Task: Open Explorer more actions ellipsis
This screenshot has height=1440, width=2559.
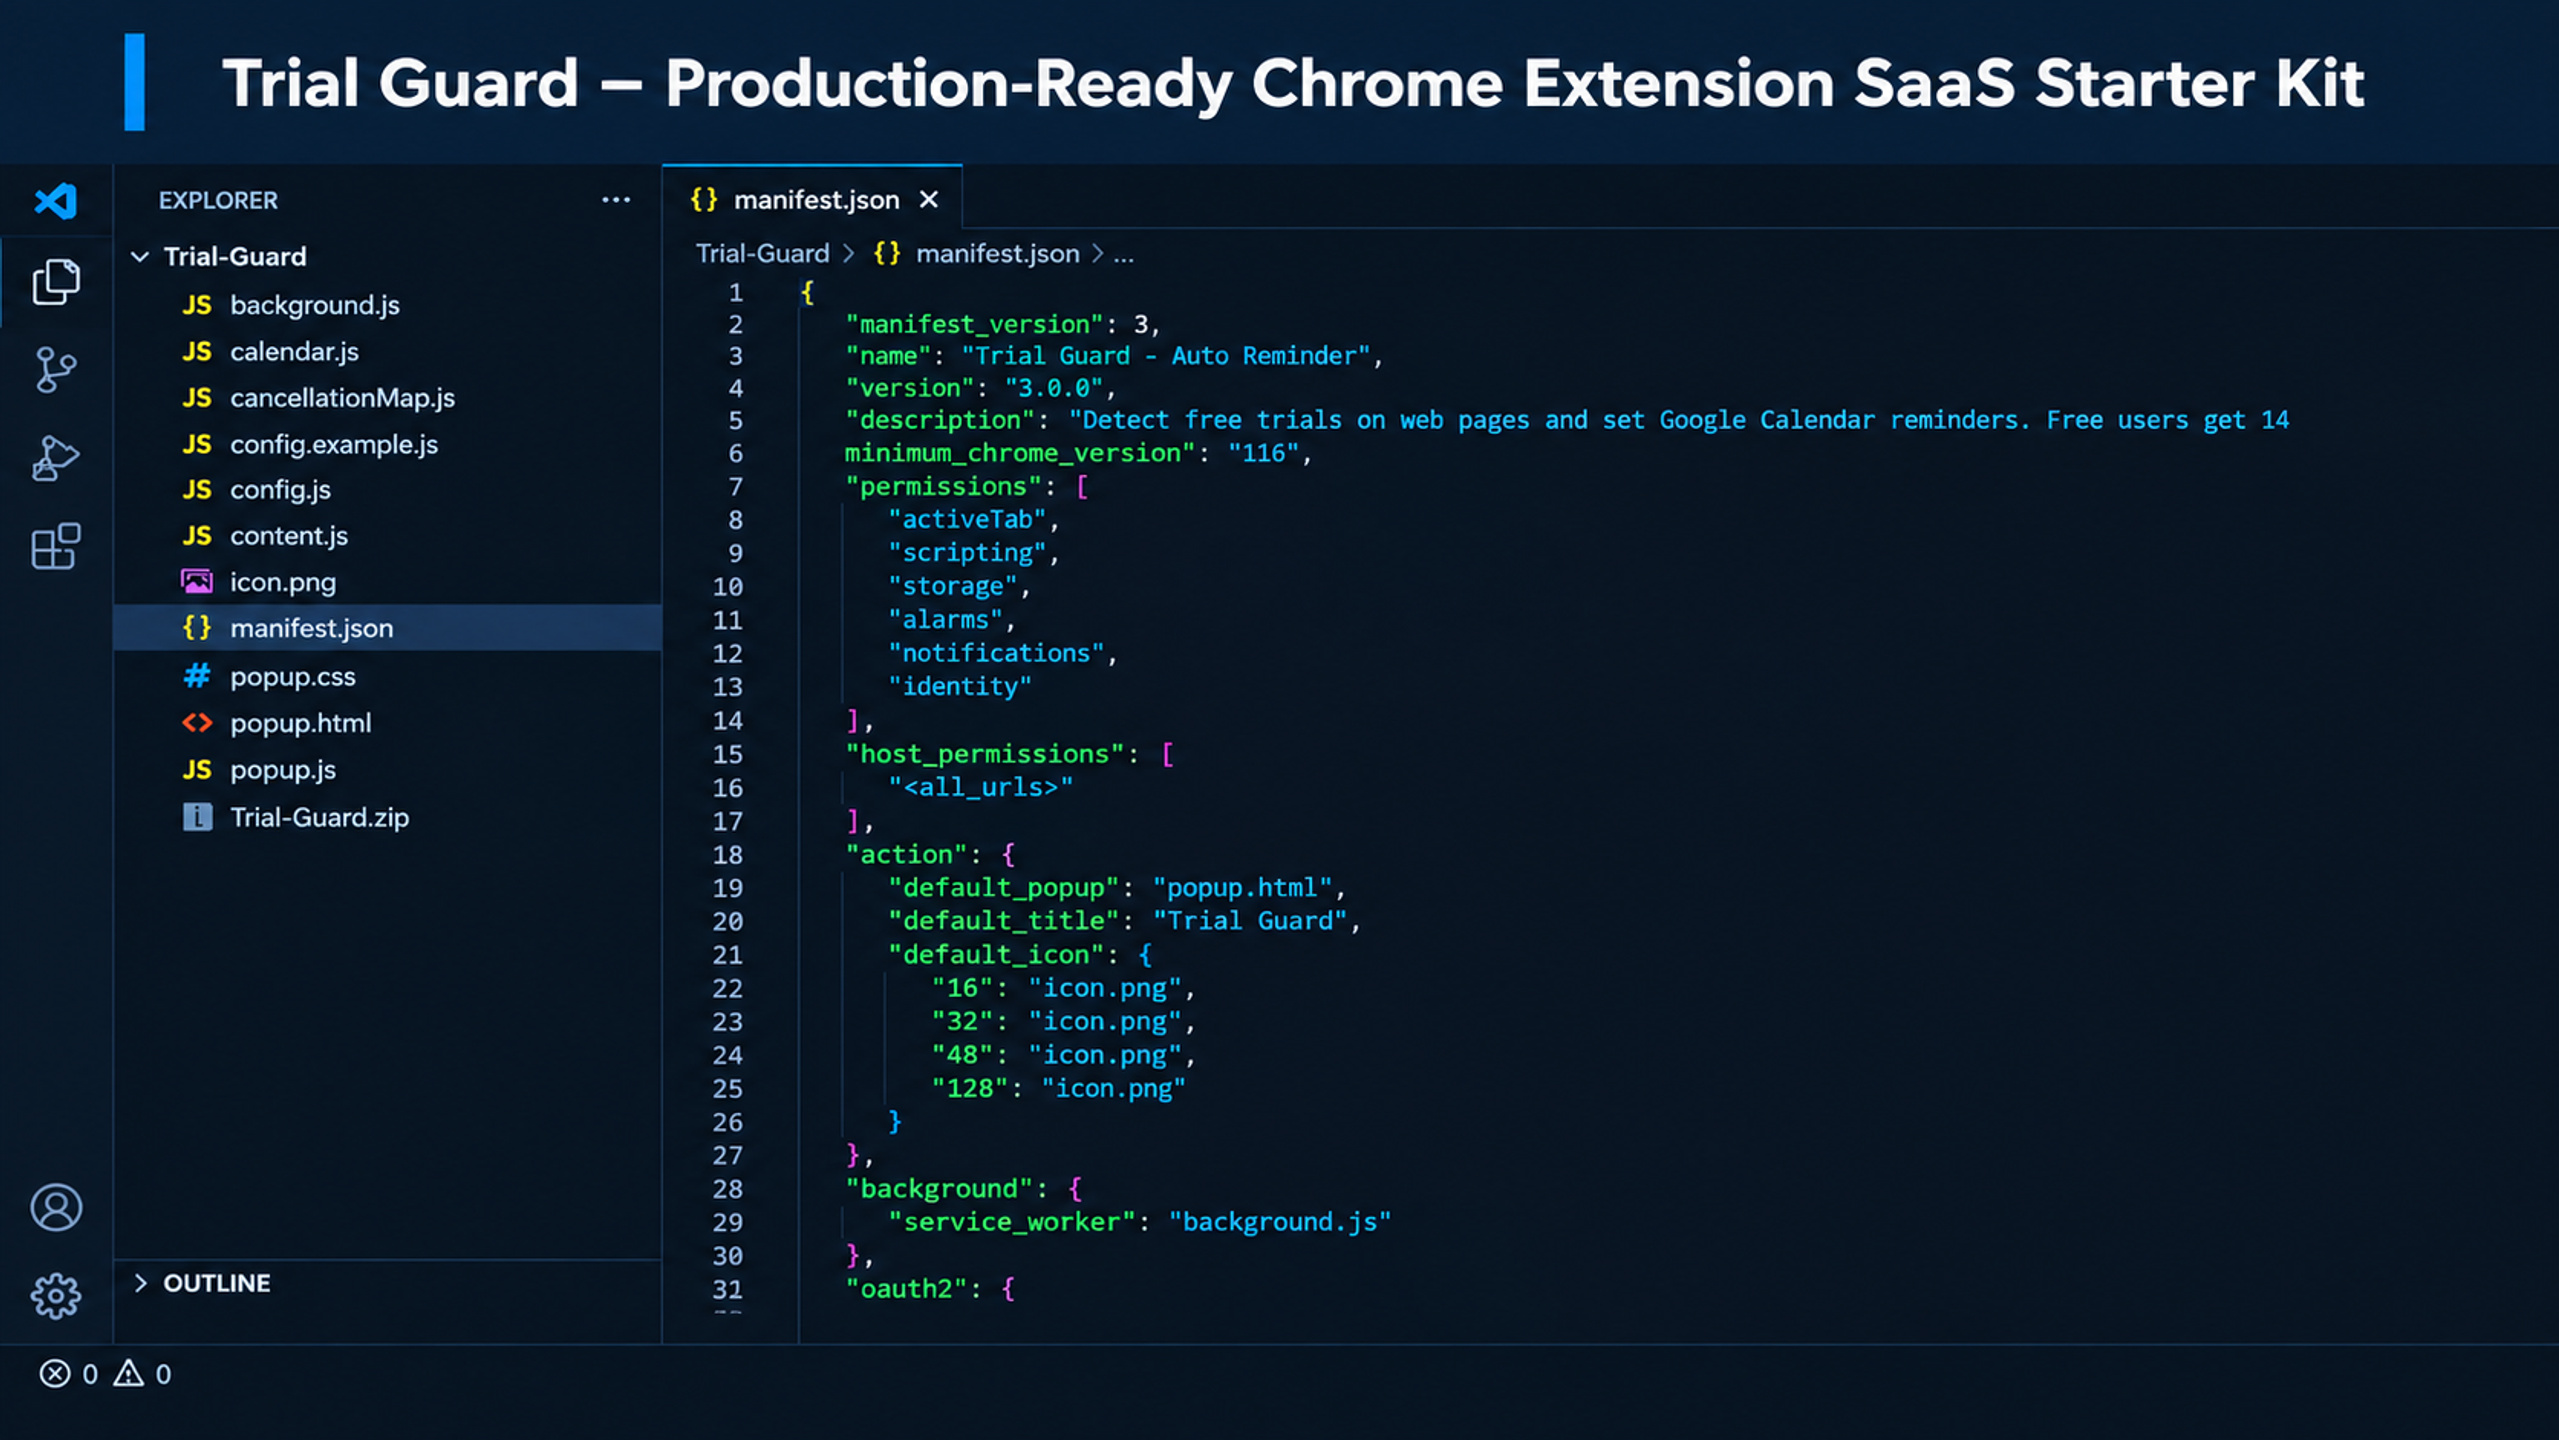Action: pyautogui.click(x=616, y=200)
